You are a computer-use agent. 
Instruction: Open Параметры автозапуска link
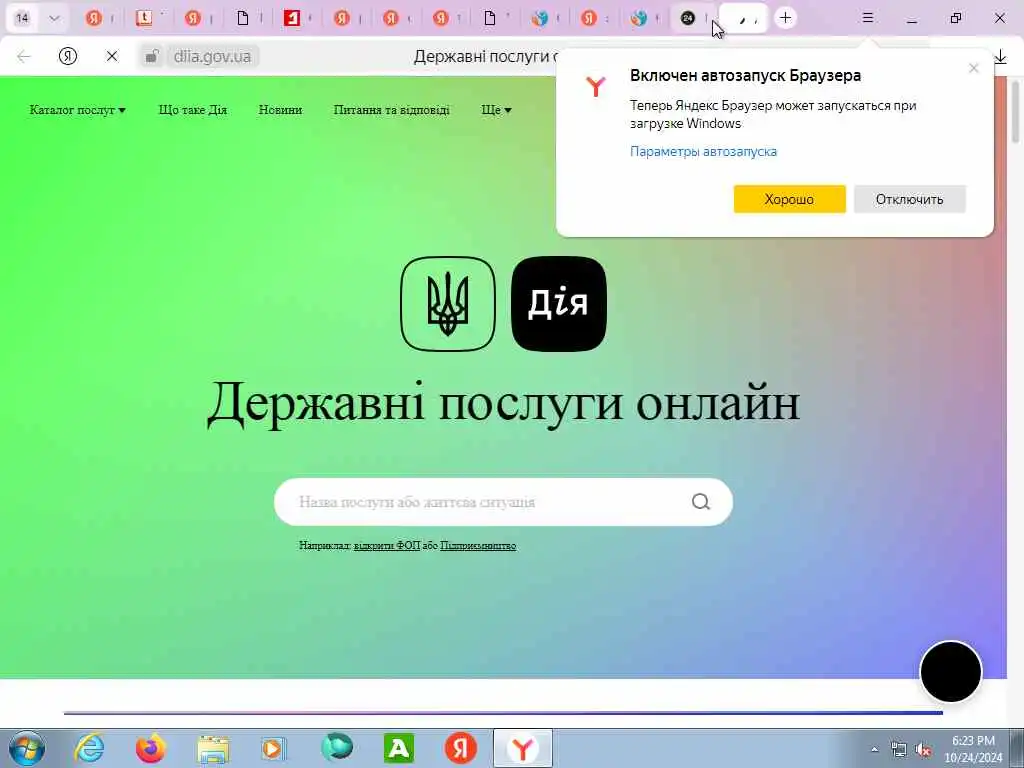703,152
